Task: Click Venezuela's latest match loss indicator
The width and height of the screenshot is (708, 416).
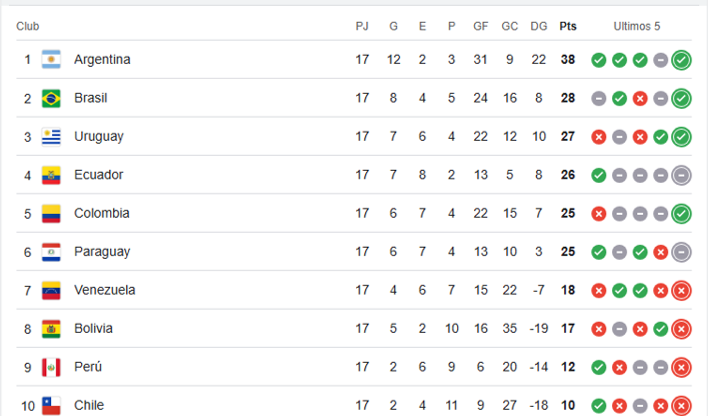Action: tap(681, 290)
